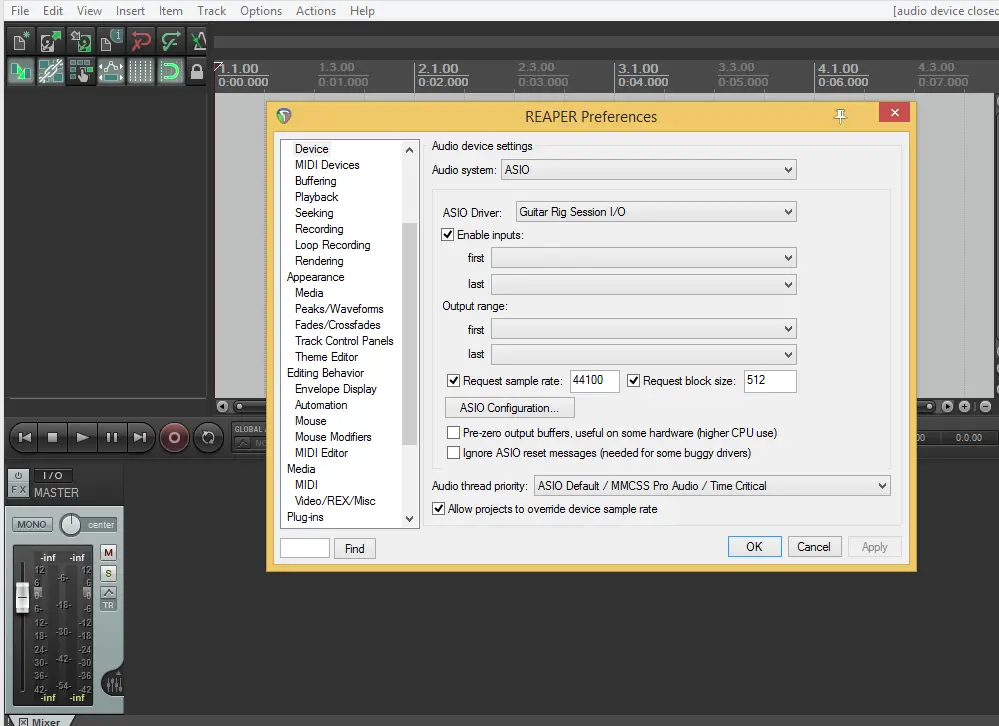999x726 pixels.
Task: Toggle master MONO button
Action: click(x=32, y=525)
